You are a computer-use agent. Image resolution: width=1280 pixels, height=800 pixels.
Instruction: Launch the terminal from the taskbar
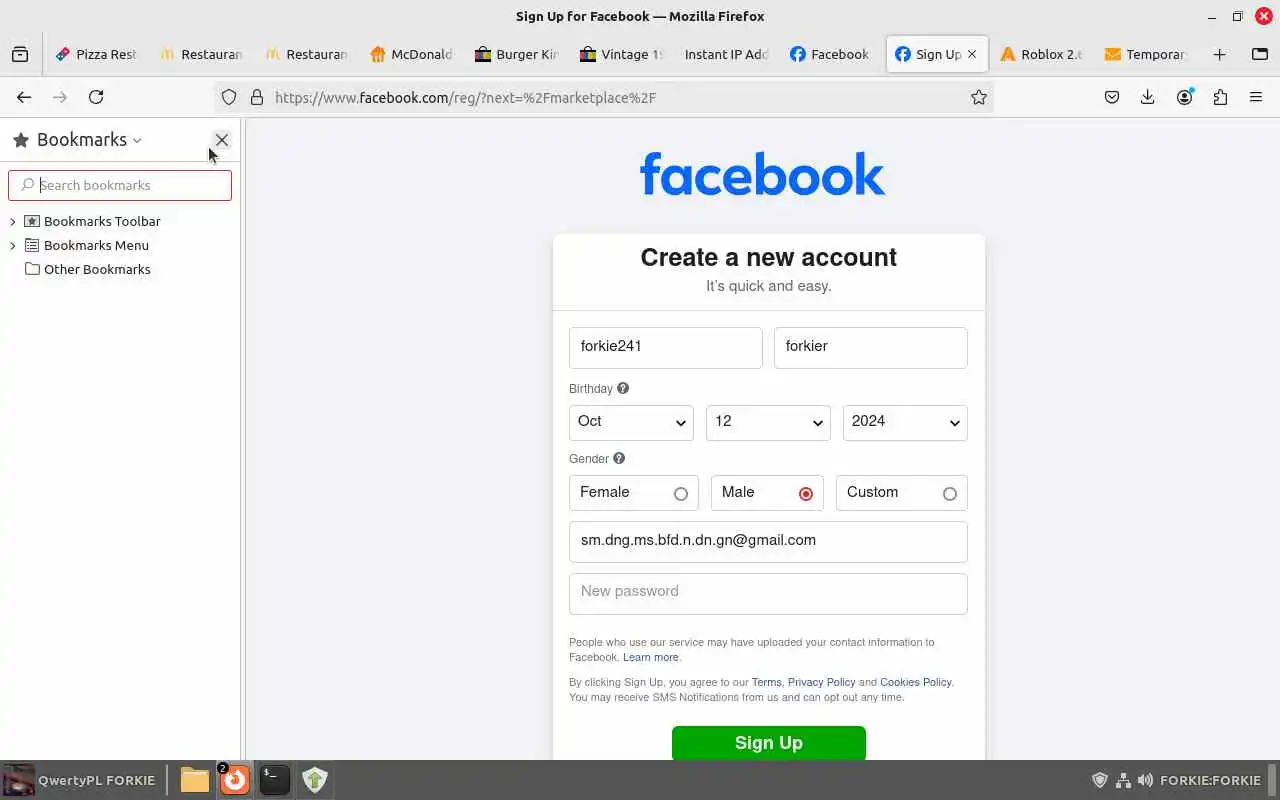coord(274,779)
